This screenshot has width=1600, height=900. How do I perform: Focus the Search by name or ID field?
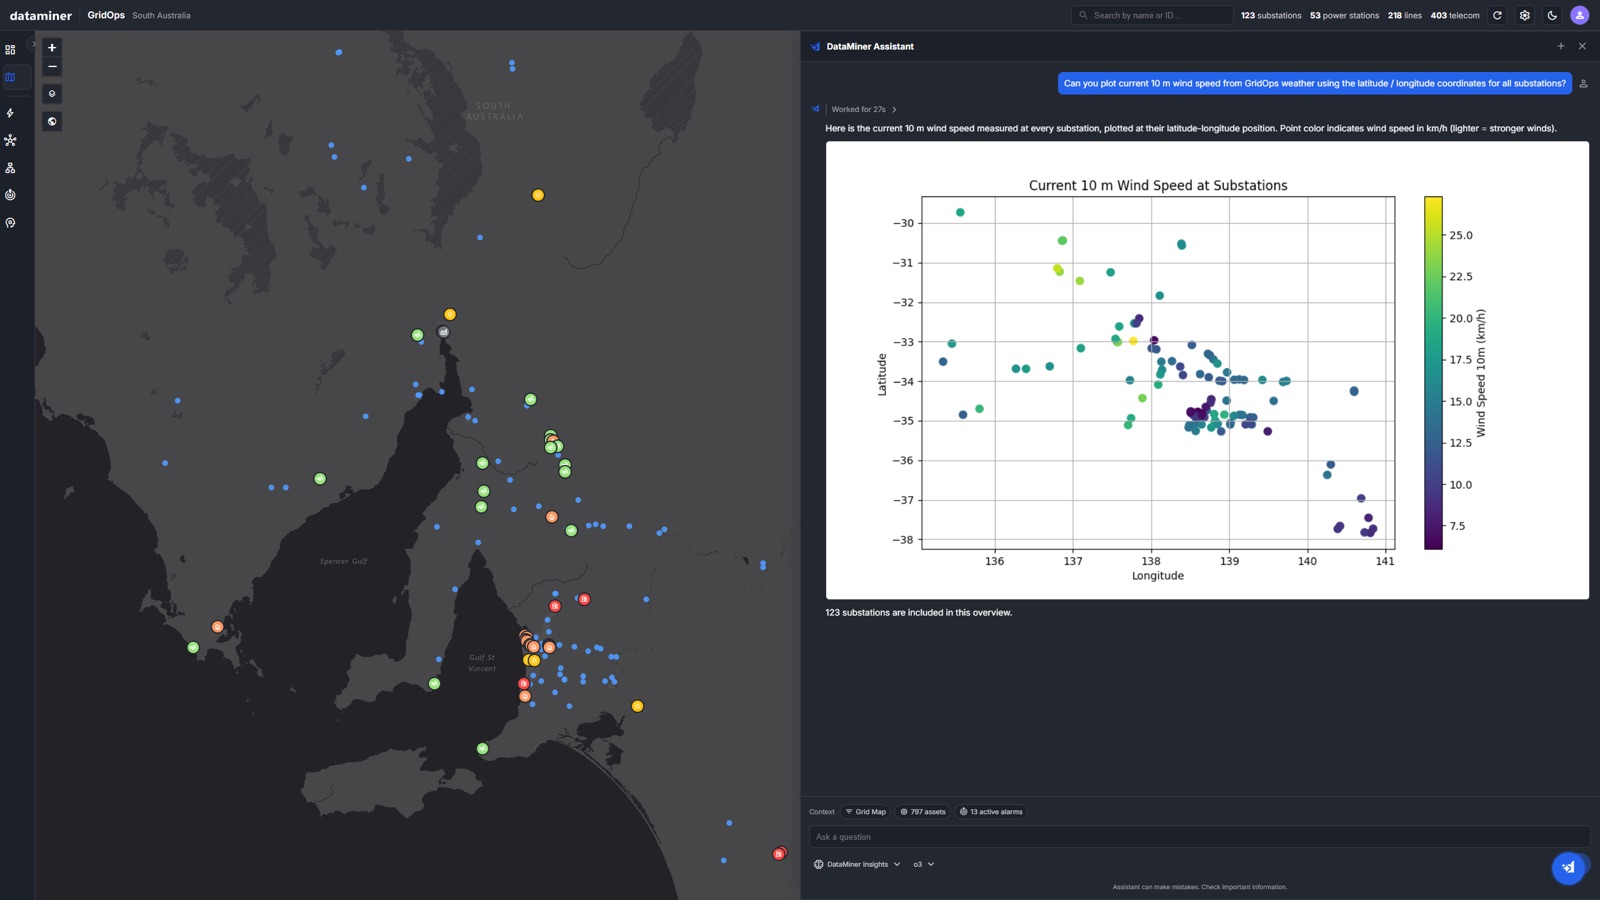(x=1152, y=15)
